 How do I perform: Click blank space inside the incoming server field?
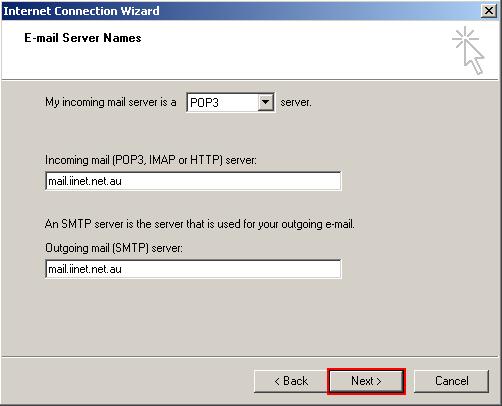tap(233, 181)
